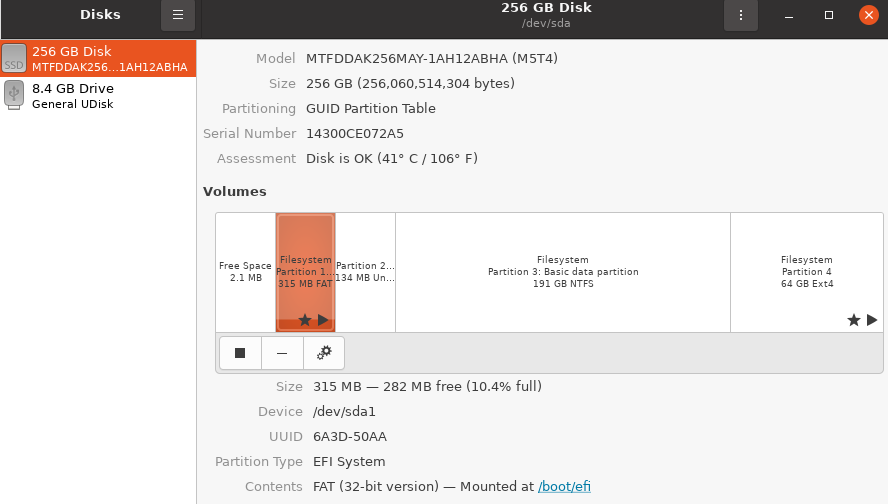Select the SSD icon for 256 GB Disk
Screen dimensions: 888x504
(14, 58)
